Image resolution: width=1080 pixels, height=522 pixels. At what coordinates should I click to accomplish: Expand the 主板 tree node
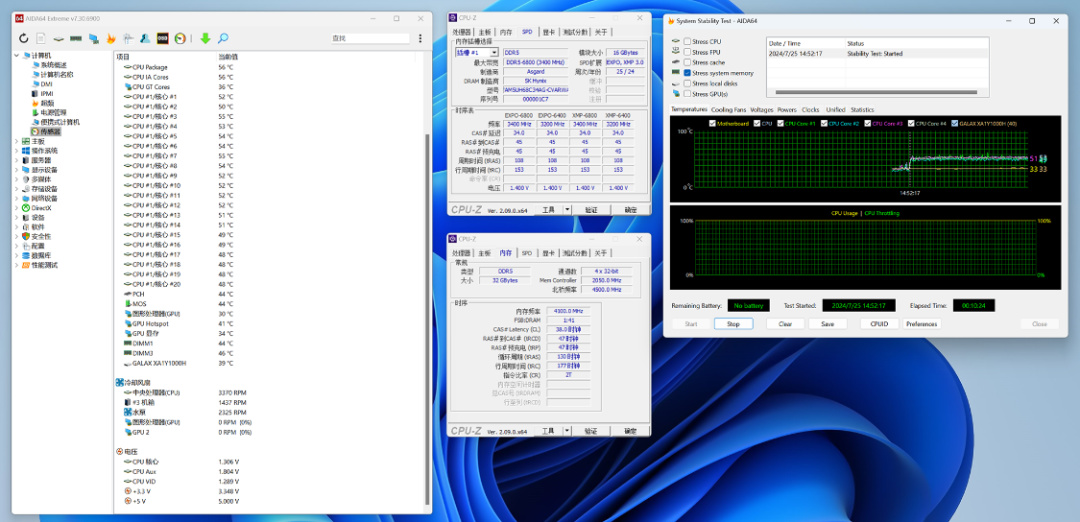16,142
